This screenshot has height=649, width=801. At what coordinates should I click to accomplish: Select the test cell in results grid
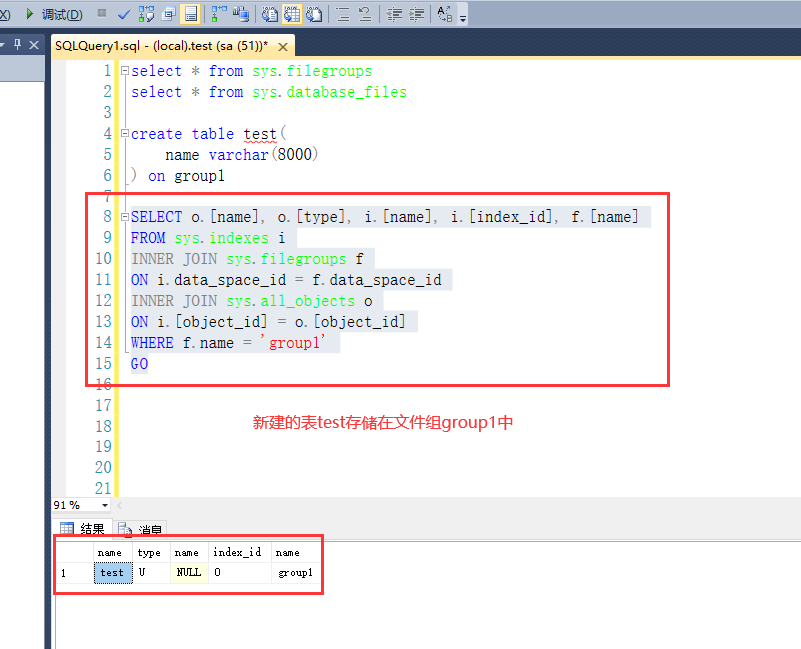pos(112,573)
